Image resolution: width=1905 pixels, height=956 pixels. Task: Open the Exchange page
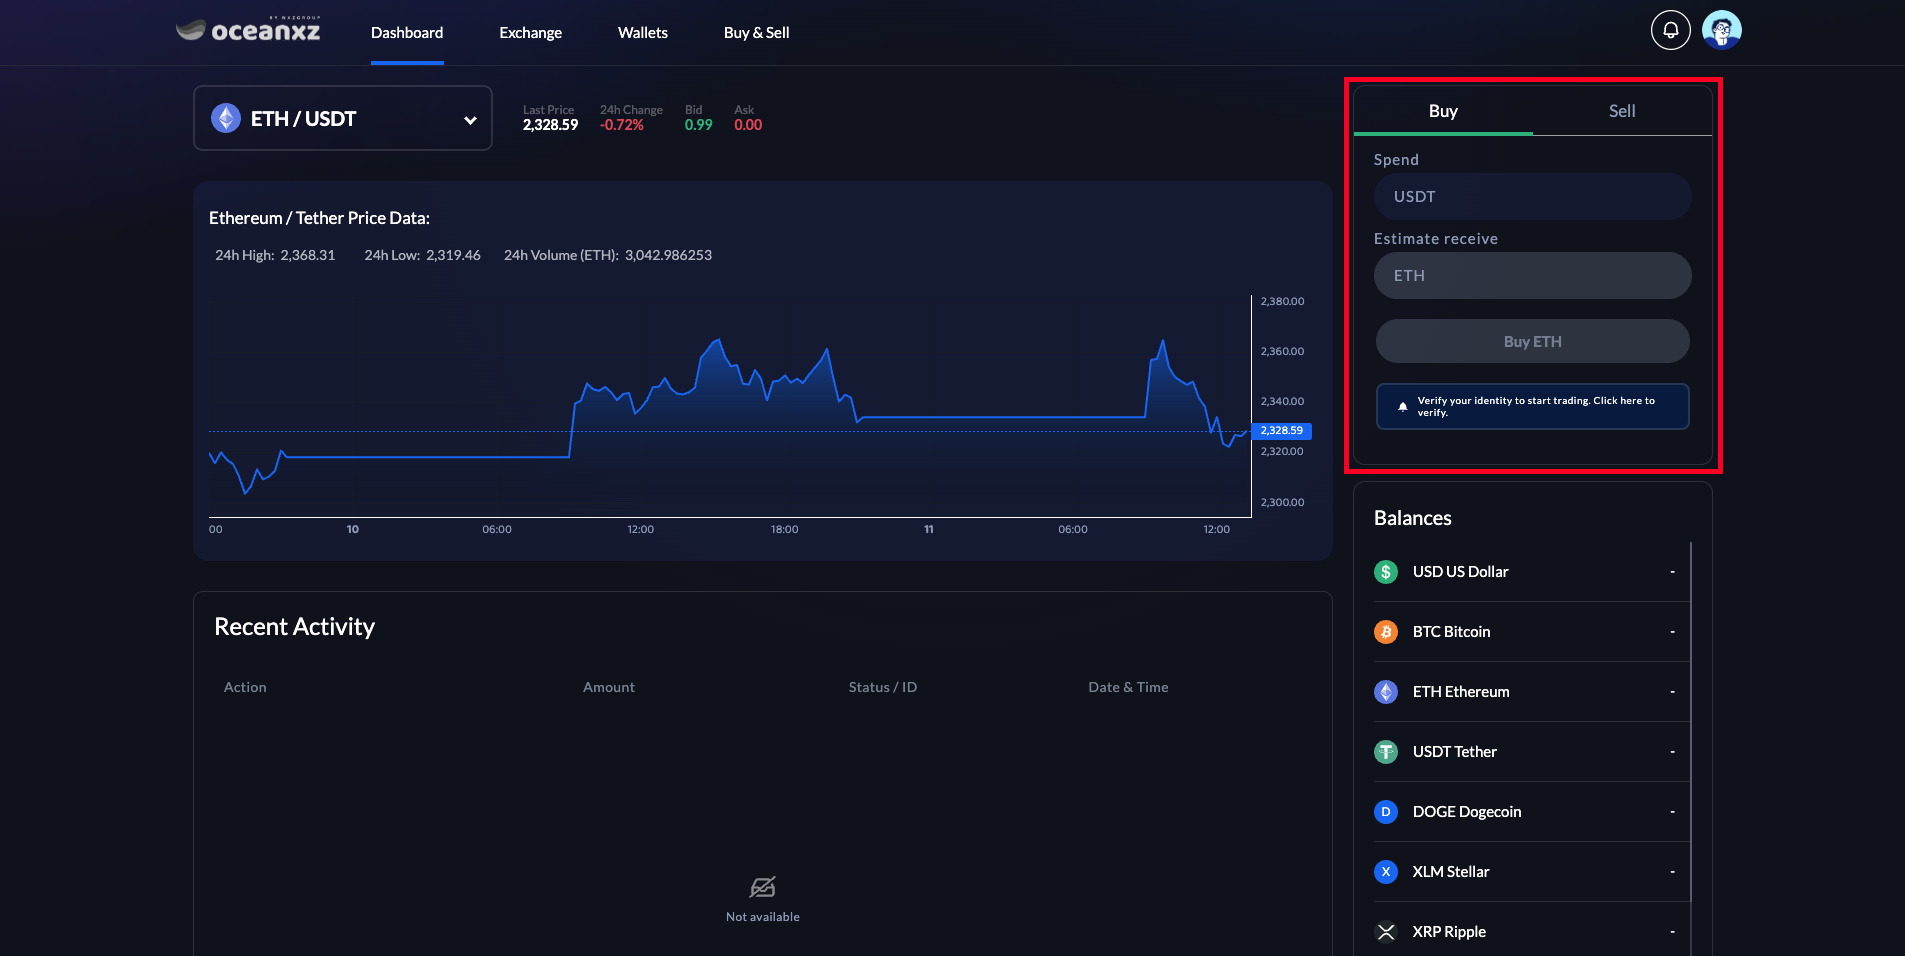531,33
